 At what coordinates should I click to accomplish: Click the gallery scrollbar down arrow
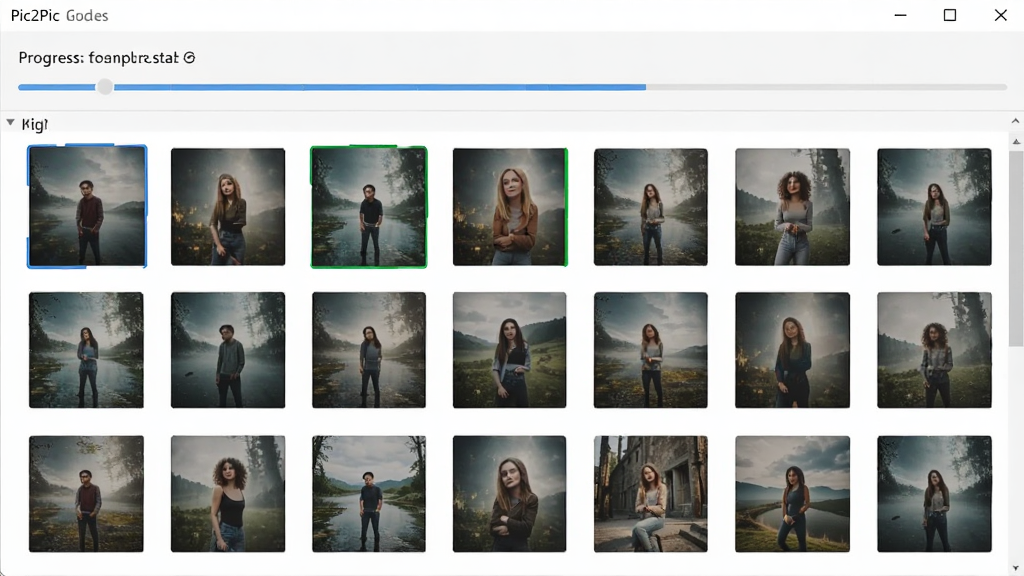(x=1016, y=568)
